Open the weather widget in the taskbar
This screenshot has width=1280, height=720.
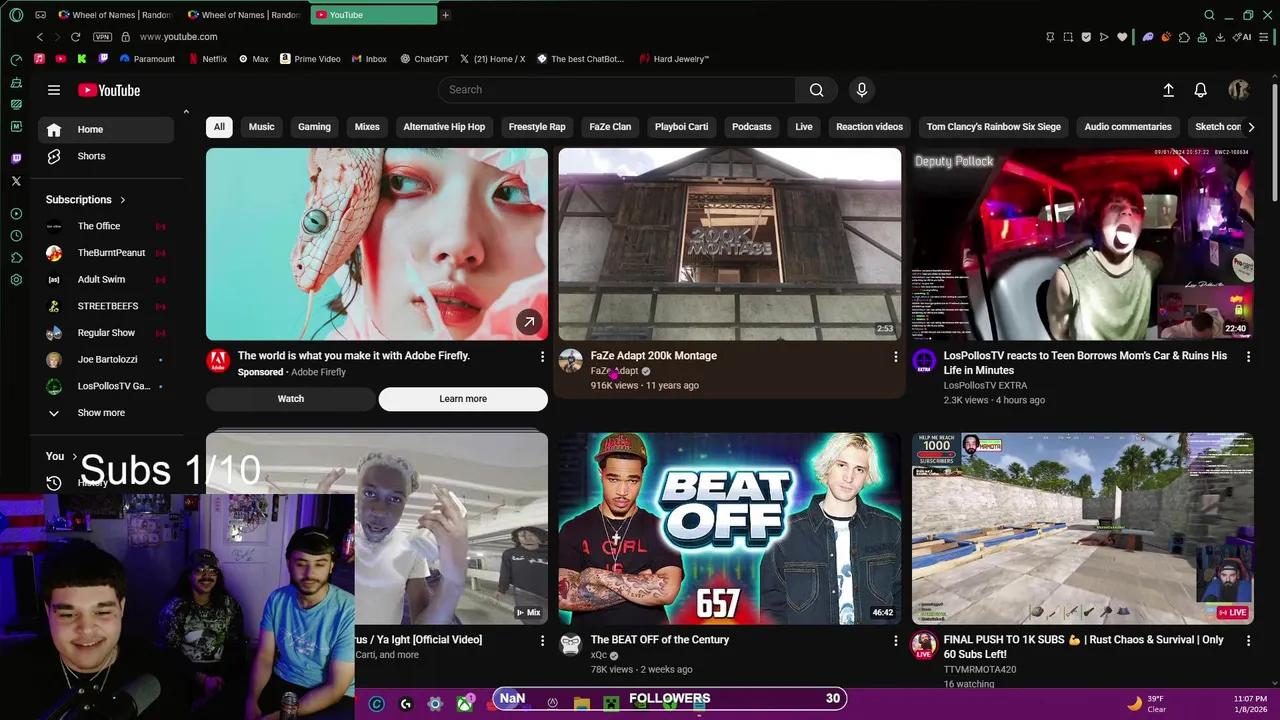[1147, 704]
